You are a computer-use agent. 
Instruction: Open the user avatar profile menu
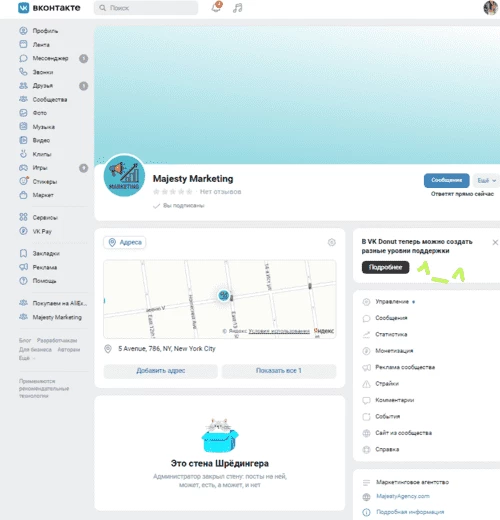click(x=490, y=8)
